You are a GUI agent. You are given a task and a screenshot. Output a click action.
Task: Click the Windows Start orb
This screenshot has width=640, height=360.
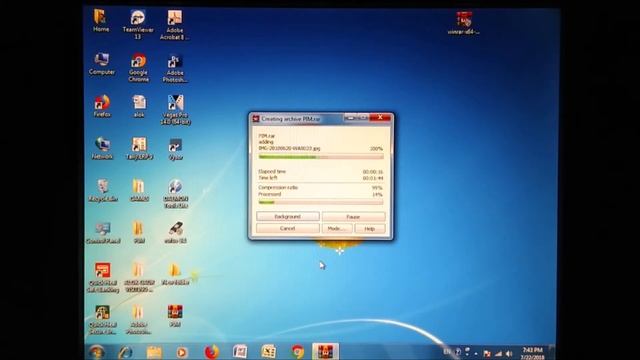(97, 352)
